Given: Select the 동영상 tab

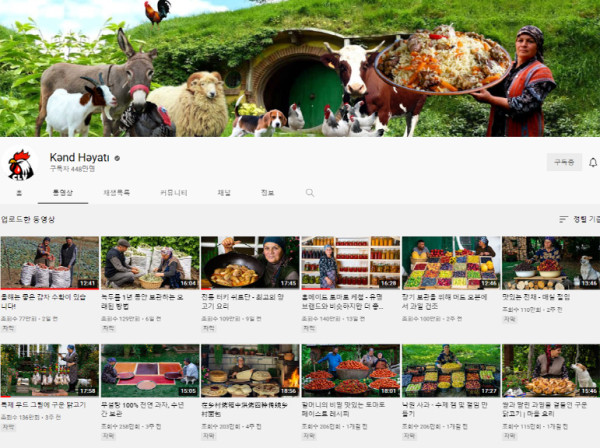Looking at the screenshot, I should point(63,193).
